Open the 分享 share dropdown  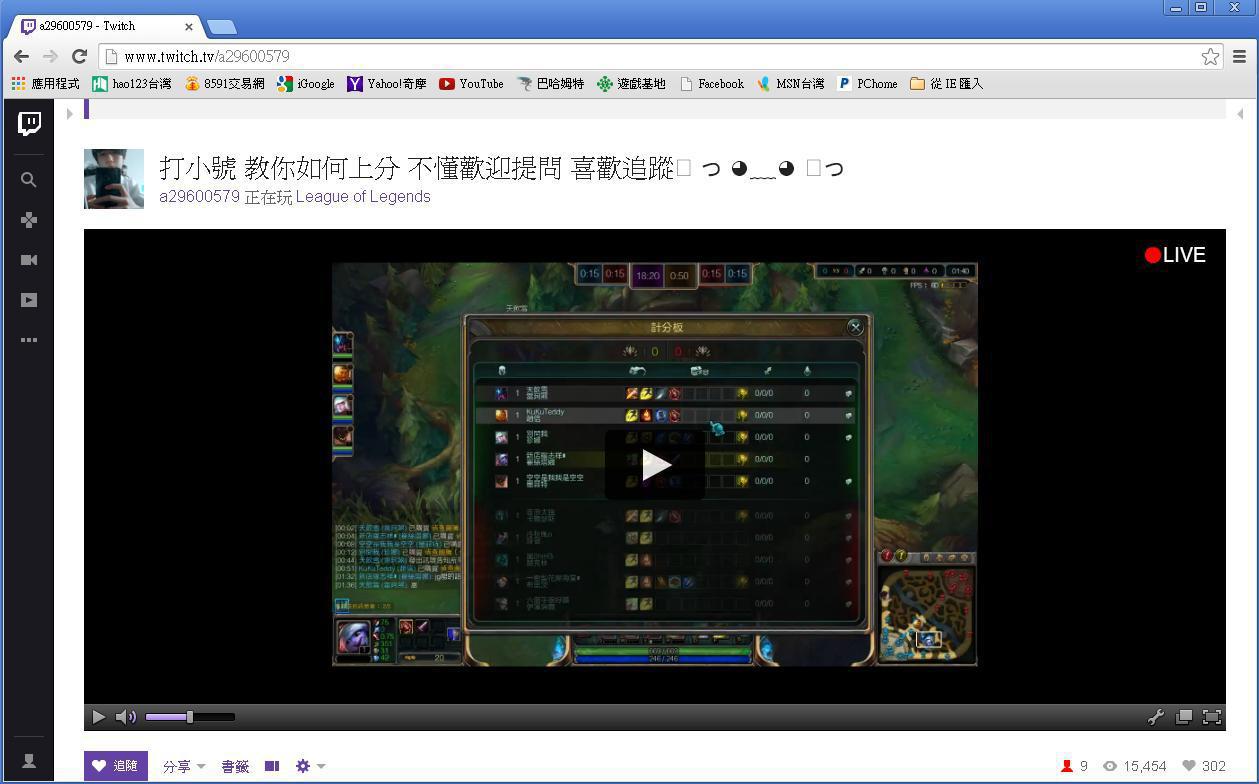(184, 766)
